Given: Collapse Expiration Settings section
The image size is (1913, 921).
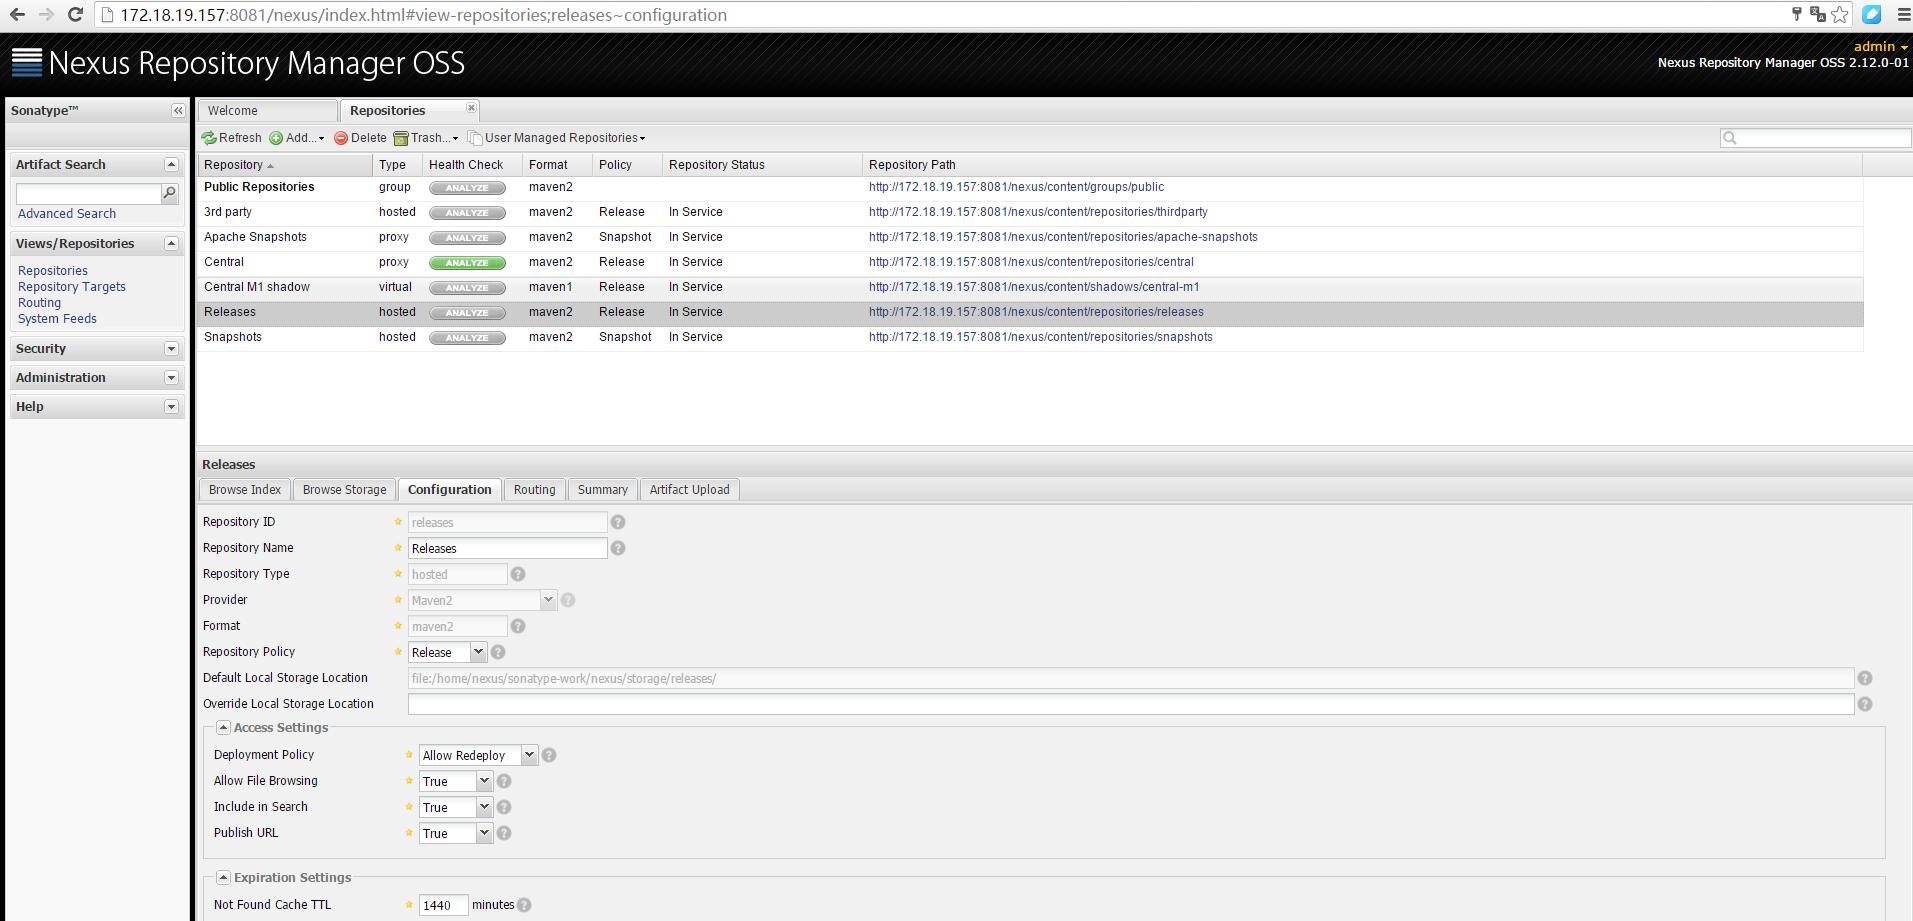Looking at the screenshot, I should (x=224, y=878).
